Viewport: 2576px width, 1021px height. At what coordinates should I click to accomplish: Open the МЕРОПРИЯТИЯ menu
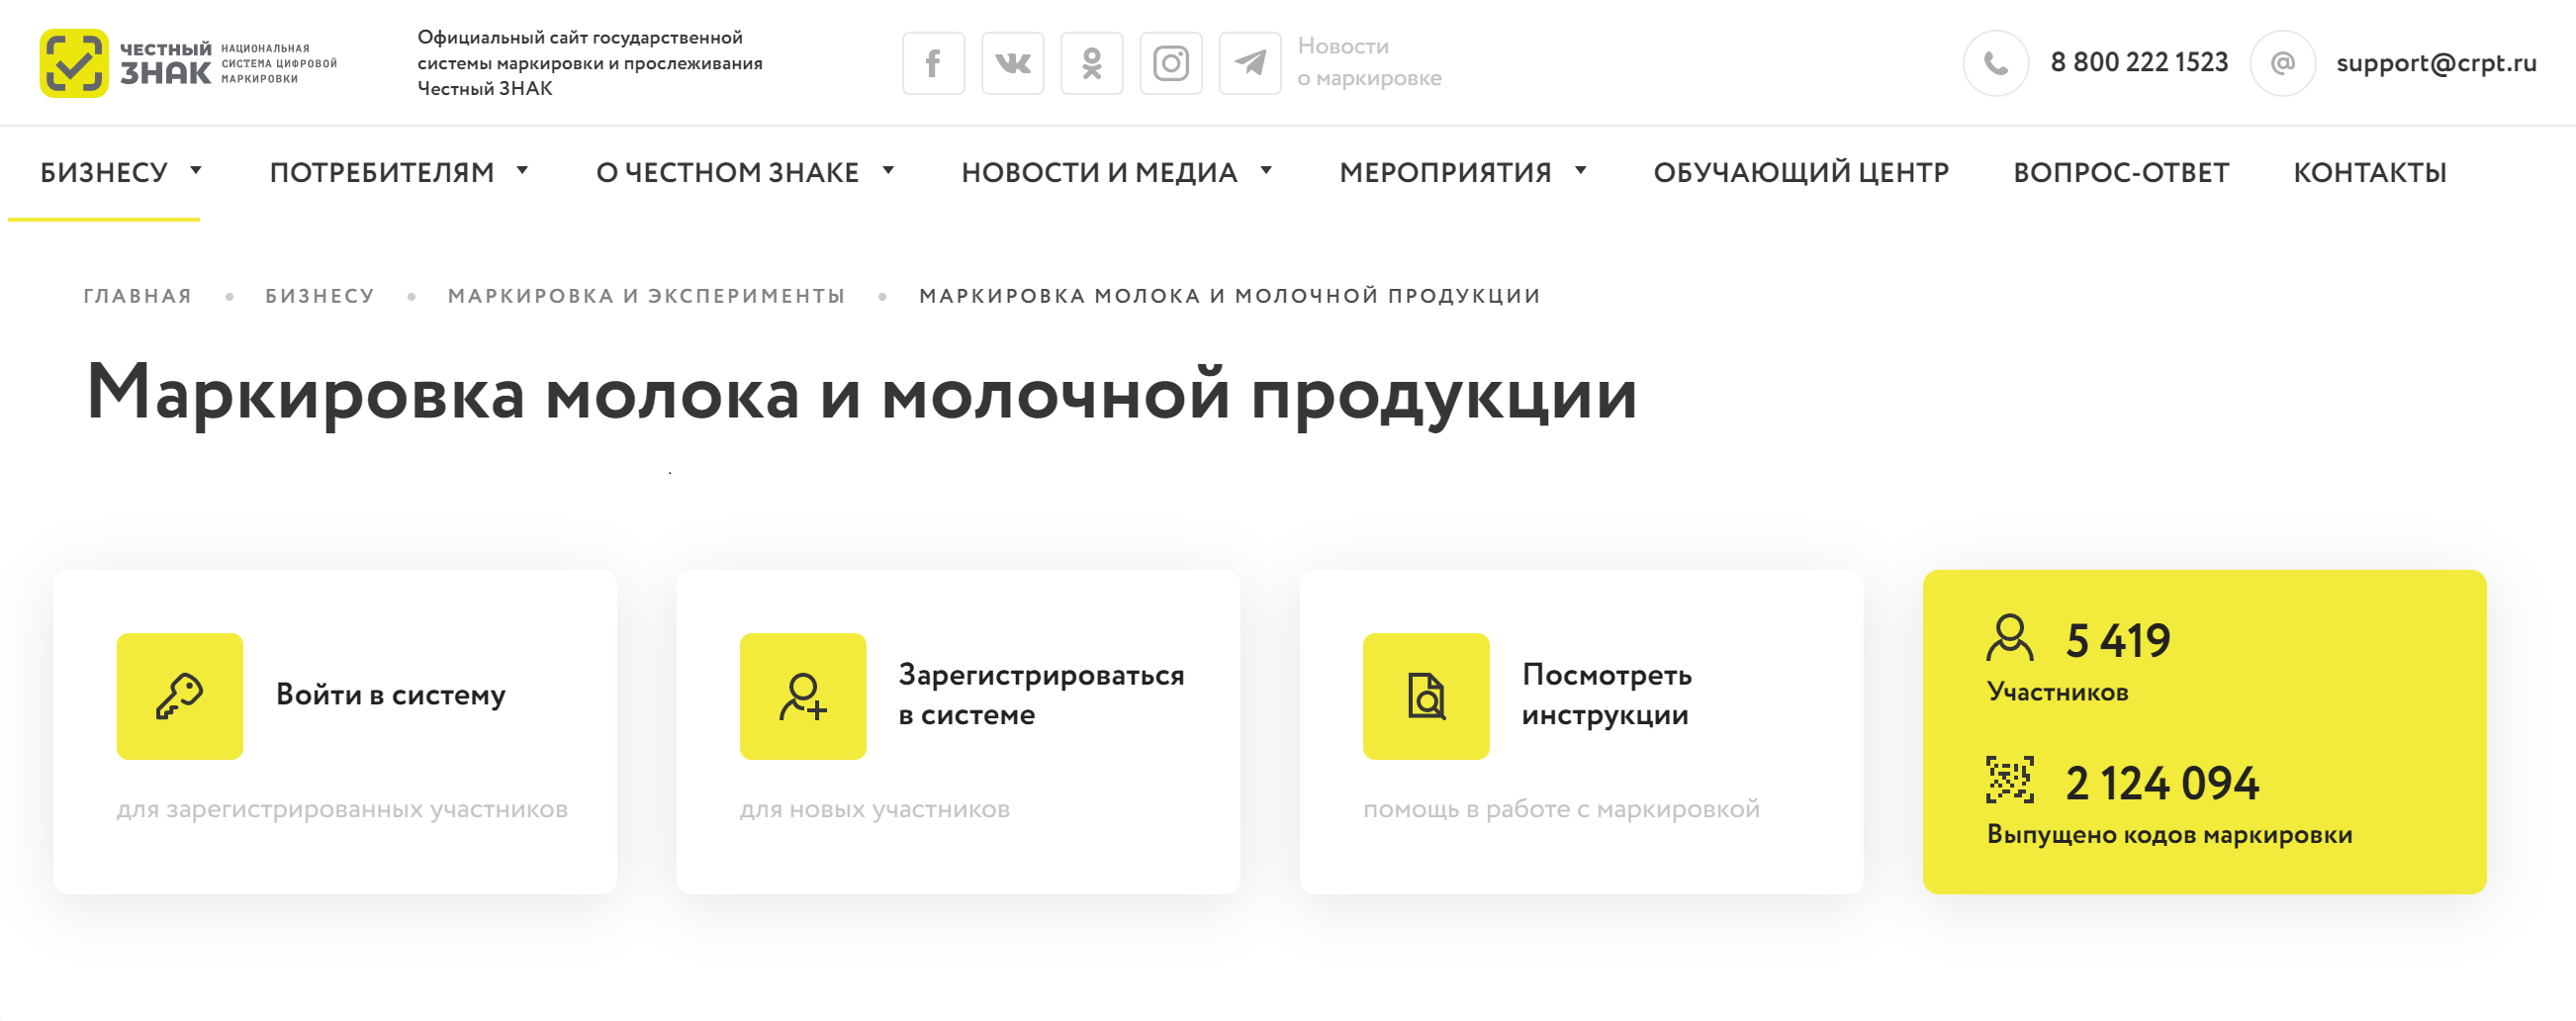click(1445, 172)
